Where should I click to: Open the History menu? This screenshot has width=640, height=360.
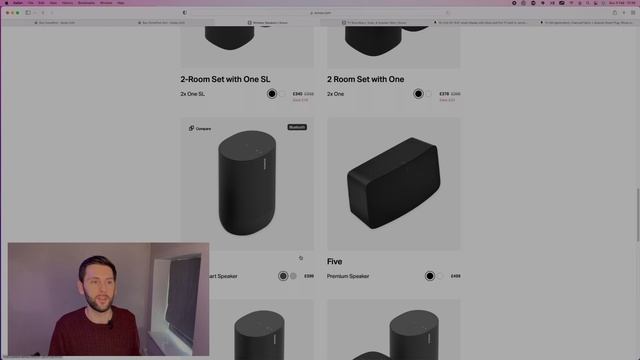click(67, 3)
